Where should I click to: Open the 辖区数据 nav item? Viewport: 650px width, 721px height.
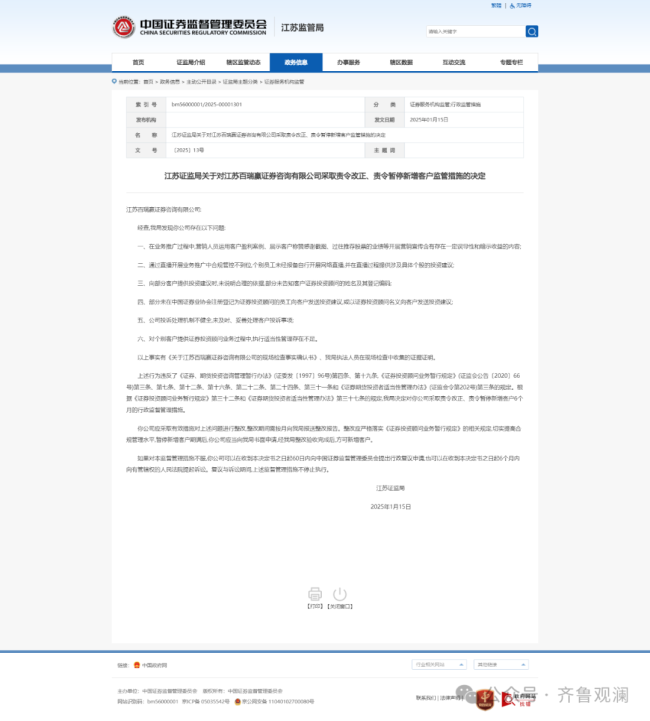401,62
